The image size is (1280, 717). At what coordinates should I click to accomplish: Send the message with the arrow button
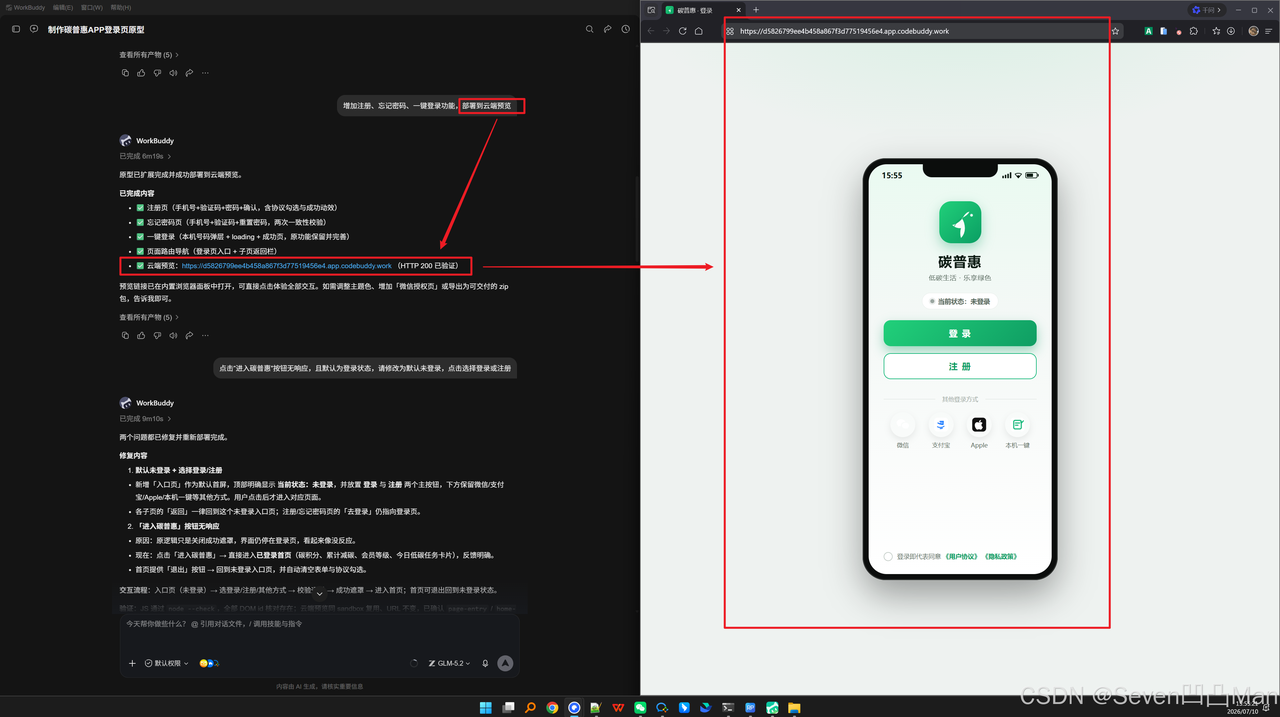[505, 663]
